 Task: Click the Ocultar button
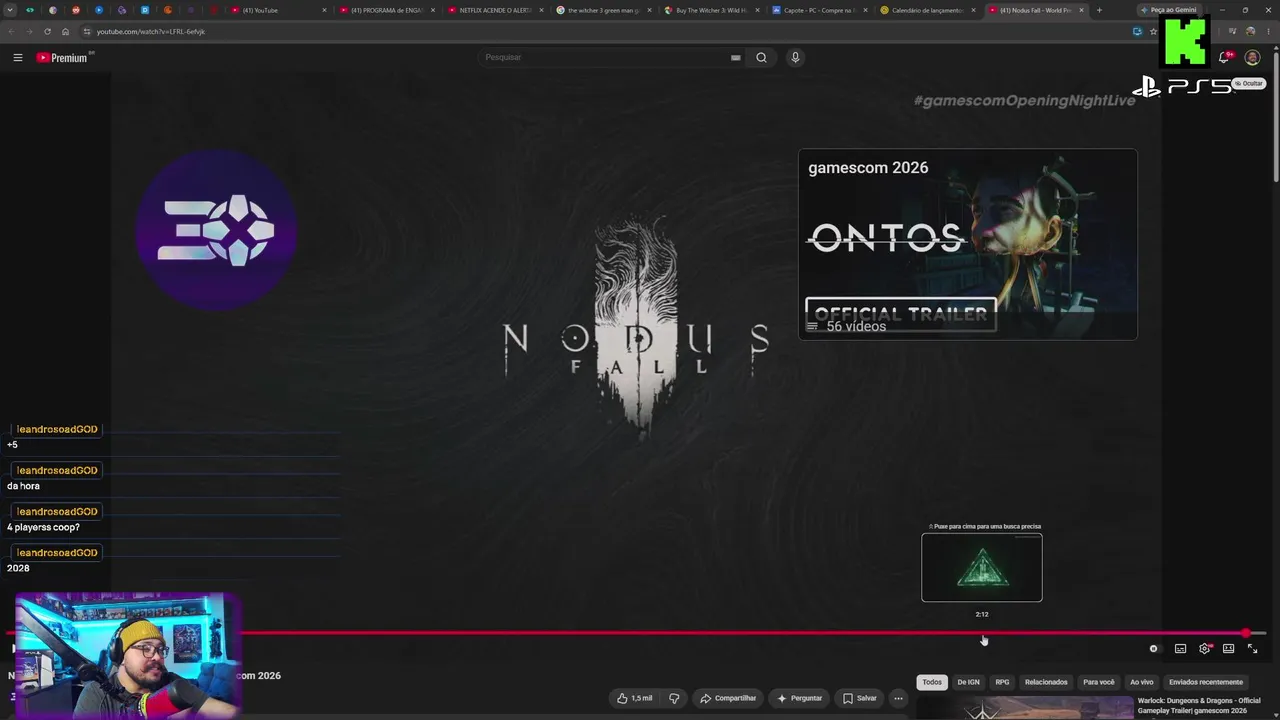click(x=1250, y=84)
